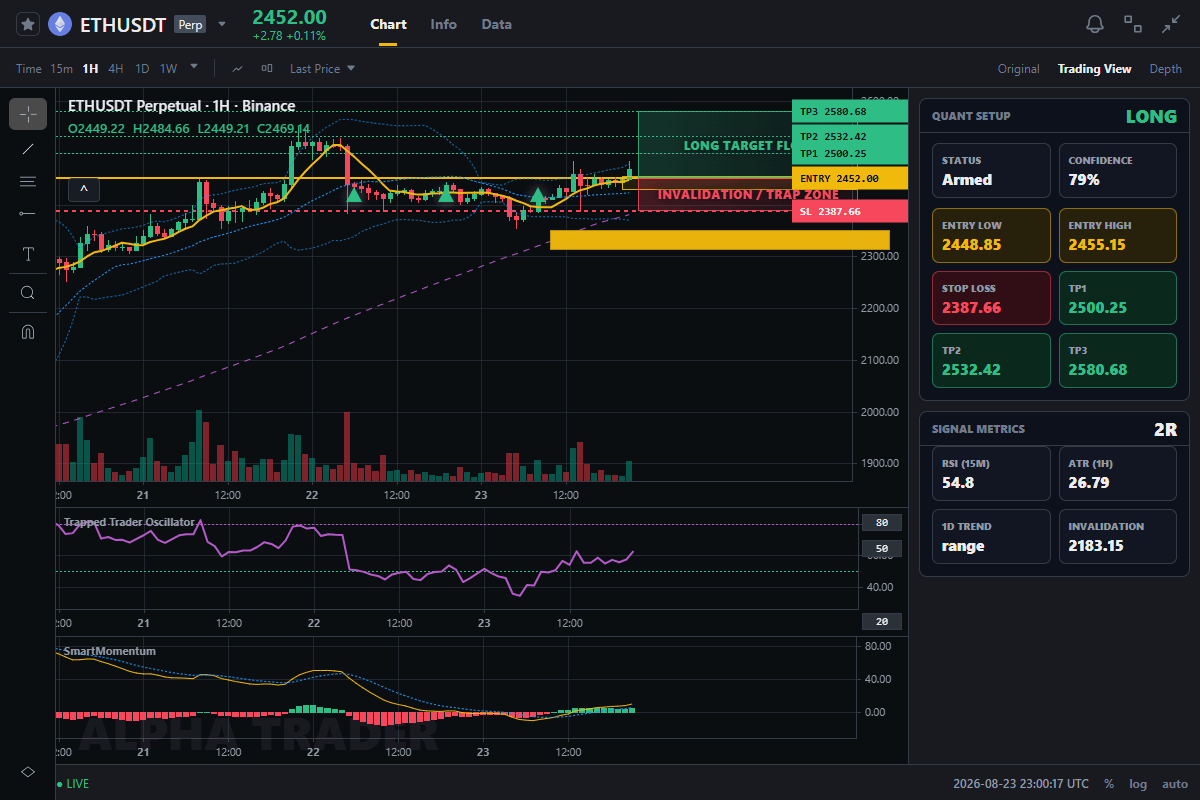Click the Trapped Trader Oscillator label
The width and height of the screenshot is (1200, 800).
click(x=129, y=522)
